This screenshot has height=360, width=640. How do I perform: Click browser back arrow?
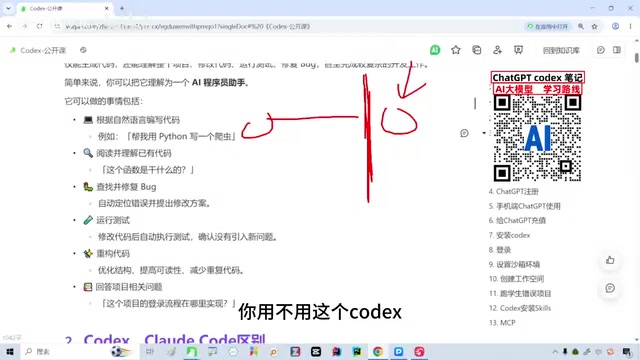click(9, 26)
